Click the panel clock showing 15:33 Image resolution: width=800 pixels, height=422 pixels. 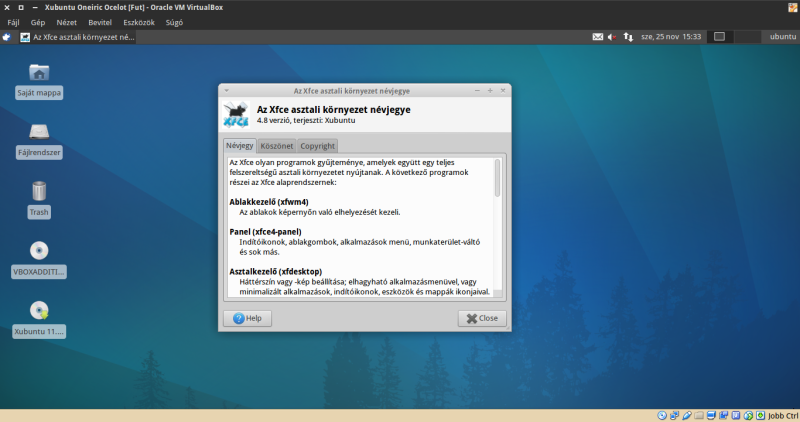[671, 37]
